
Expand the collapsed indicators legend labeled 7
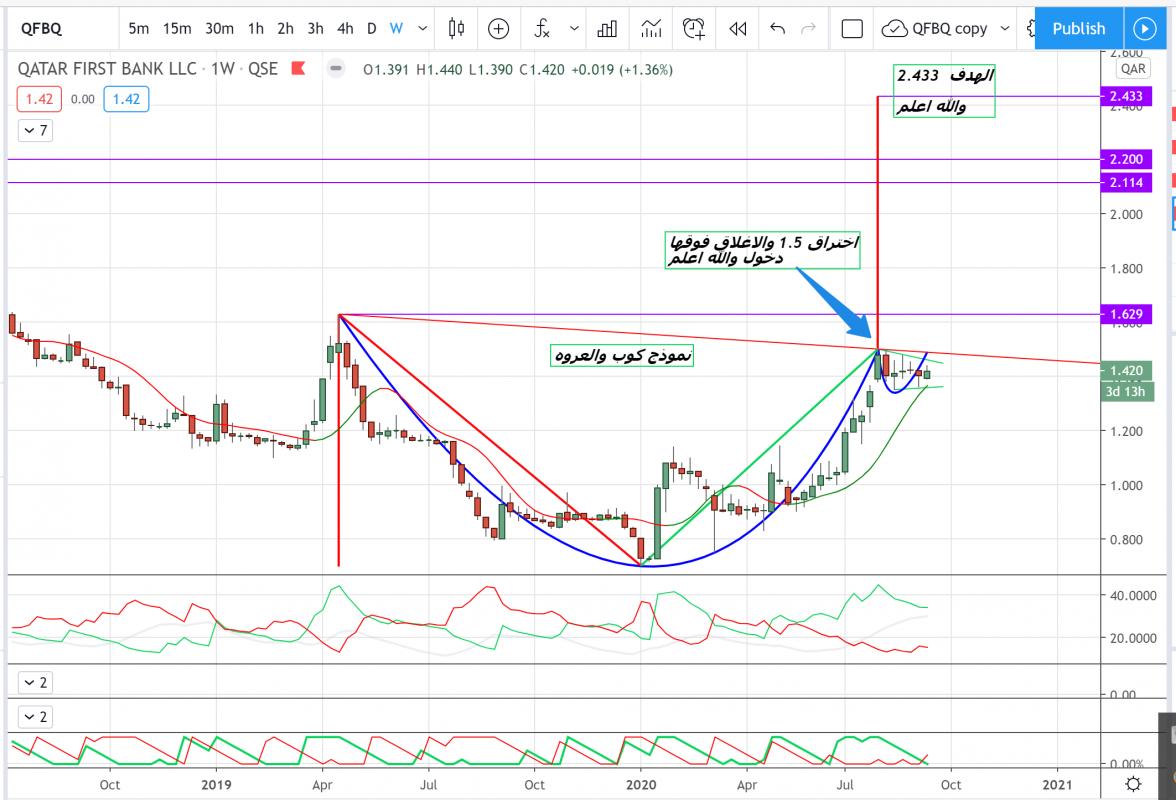pyautogui.click(x=35, y=130)
